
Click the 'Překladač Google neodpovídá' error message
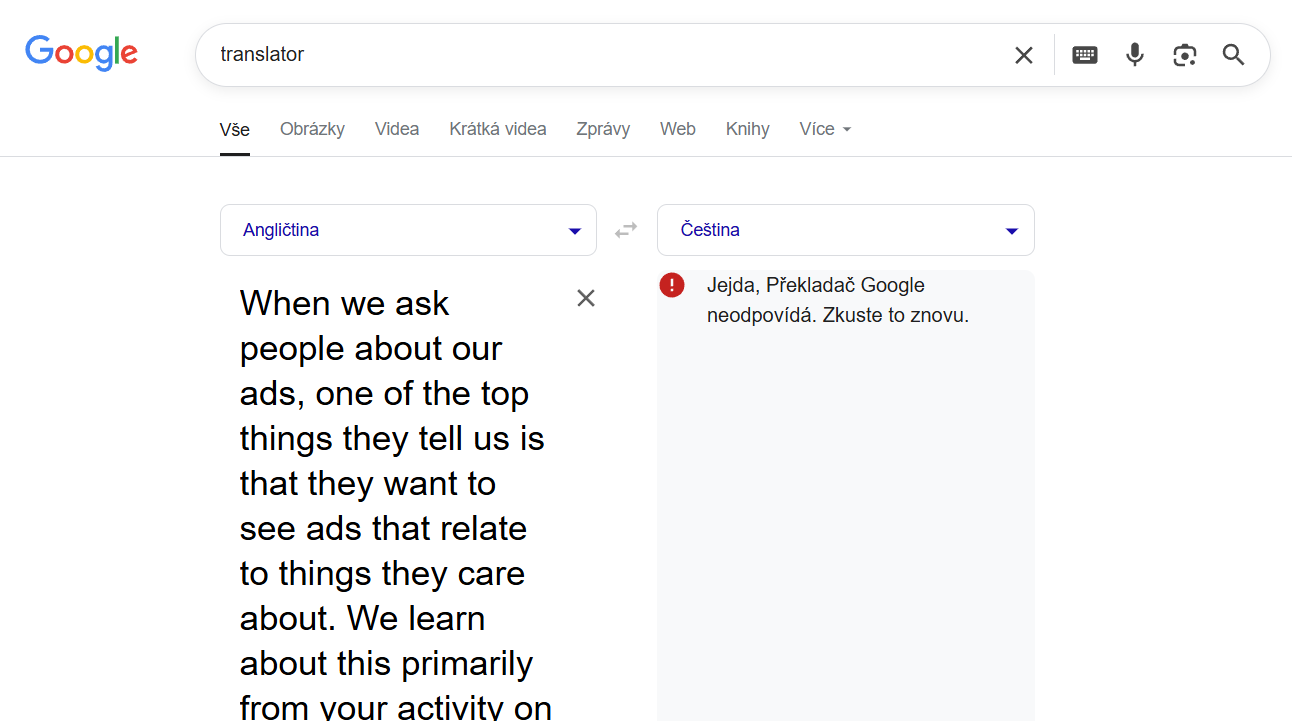click(x=838, y=300)
